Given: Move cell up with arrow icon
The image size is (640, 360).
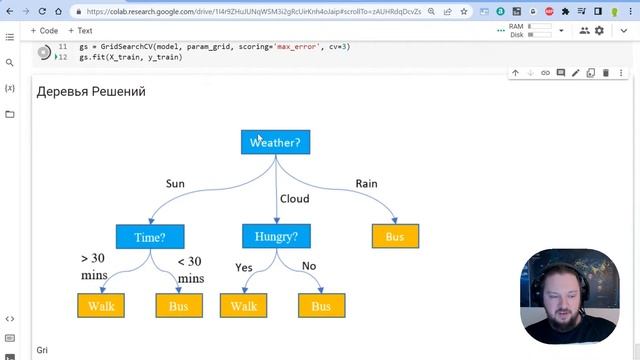Looking at the screenshot, I should (x=516, y=73).
